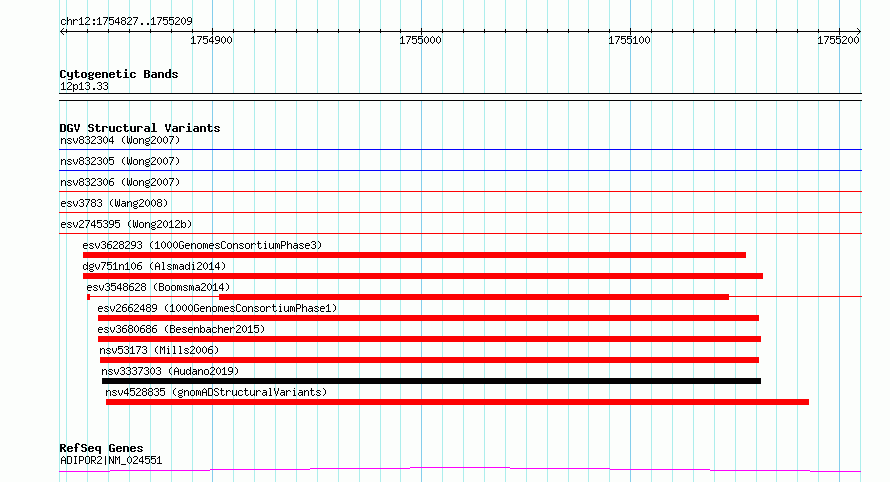Click the 12p13.33 band label
This screenshot has height=482, width=890.
pyautogui.click(x=84, y=87)
